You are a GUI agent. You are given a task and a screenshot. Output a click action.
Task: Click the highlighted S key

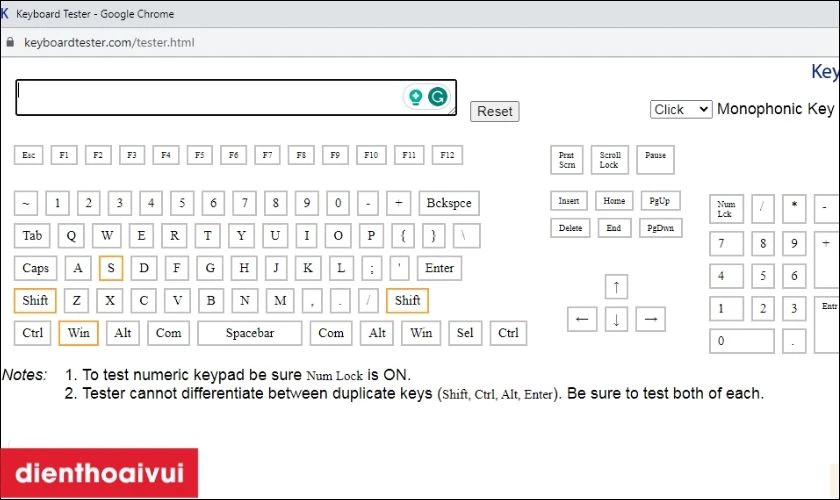pyautogui.click(x=111, y=268)
